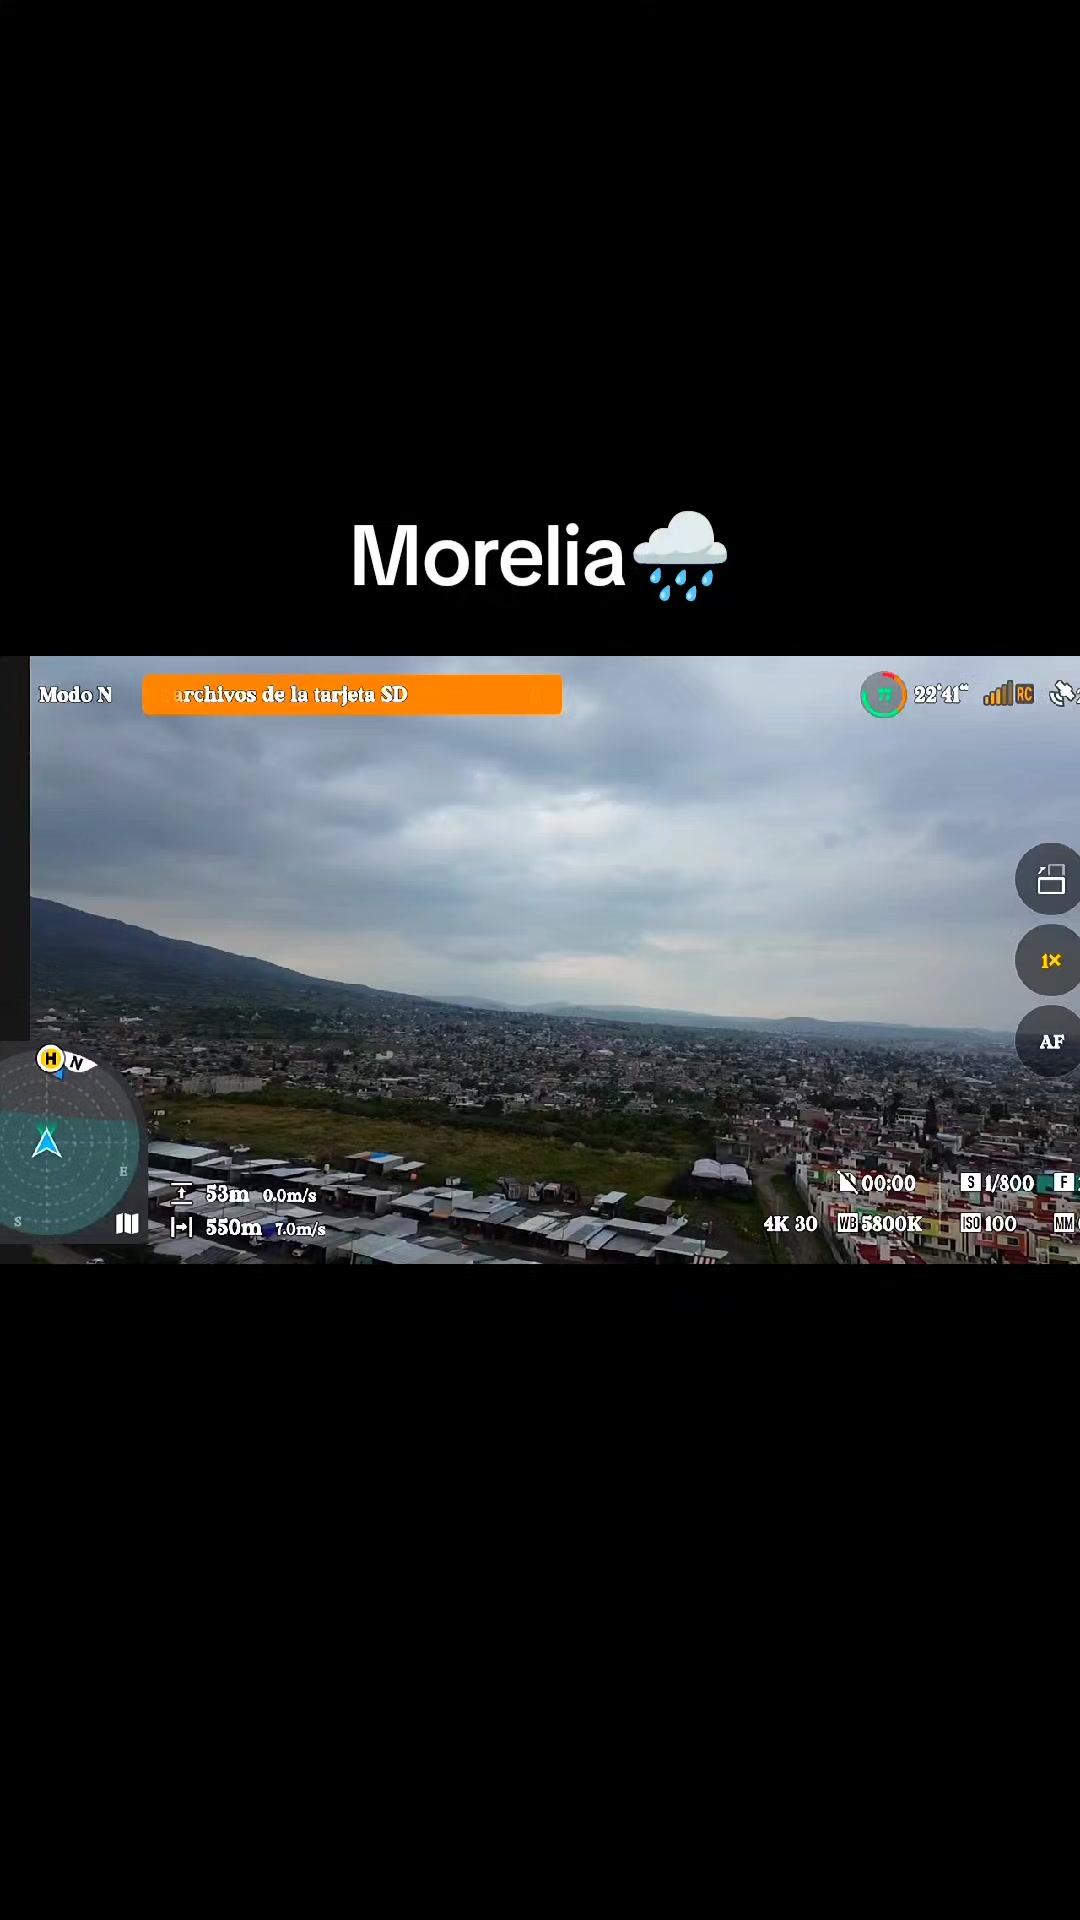Open the map view icon
This screenshot has height=1920, width=1080.
pyautogui.click(x=127, y=1224)
